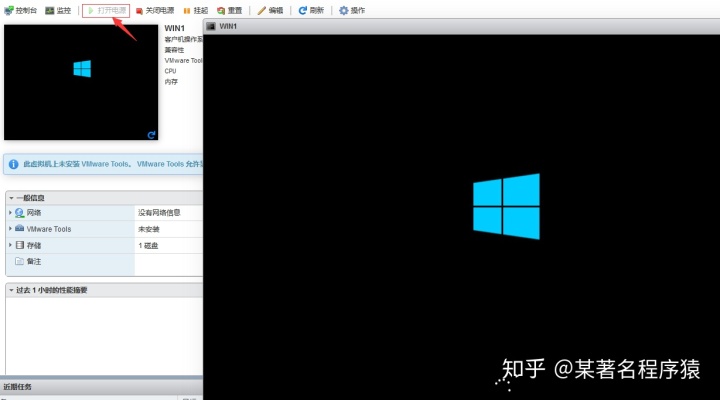This screenshot has width=720, height=400.
Task: Select the 没有网络信息 value text
Action: pos(159,213)
